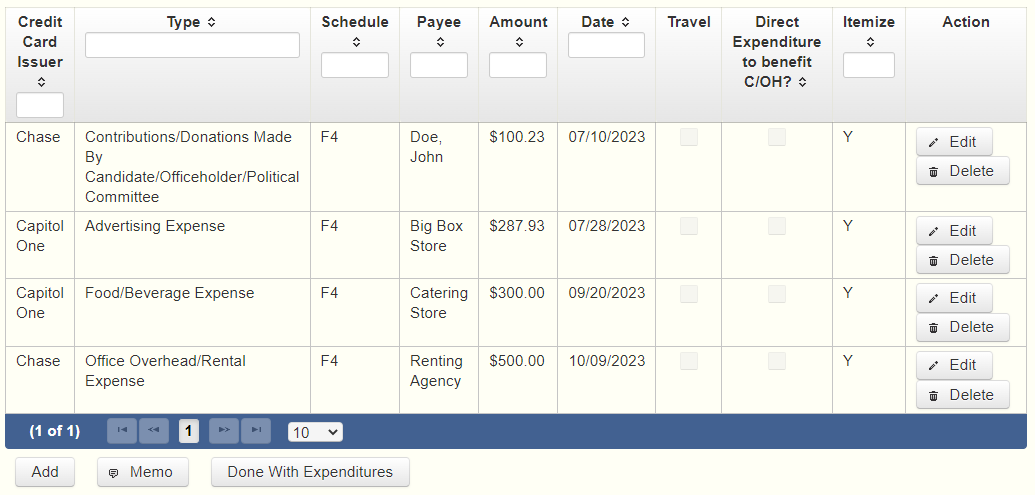
Task: Toggle Direct Expenditure checkbox for Big Box Store
Action: pos(777,227)
